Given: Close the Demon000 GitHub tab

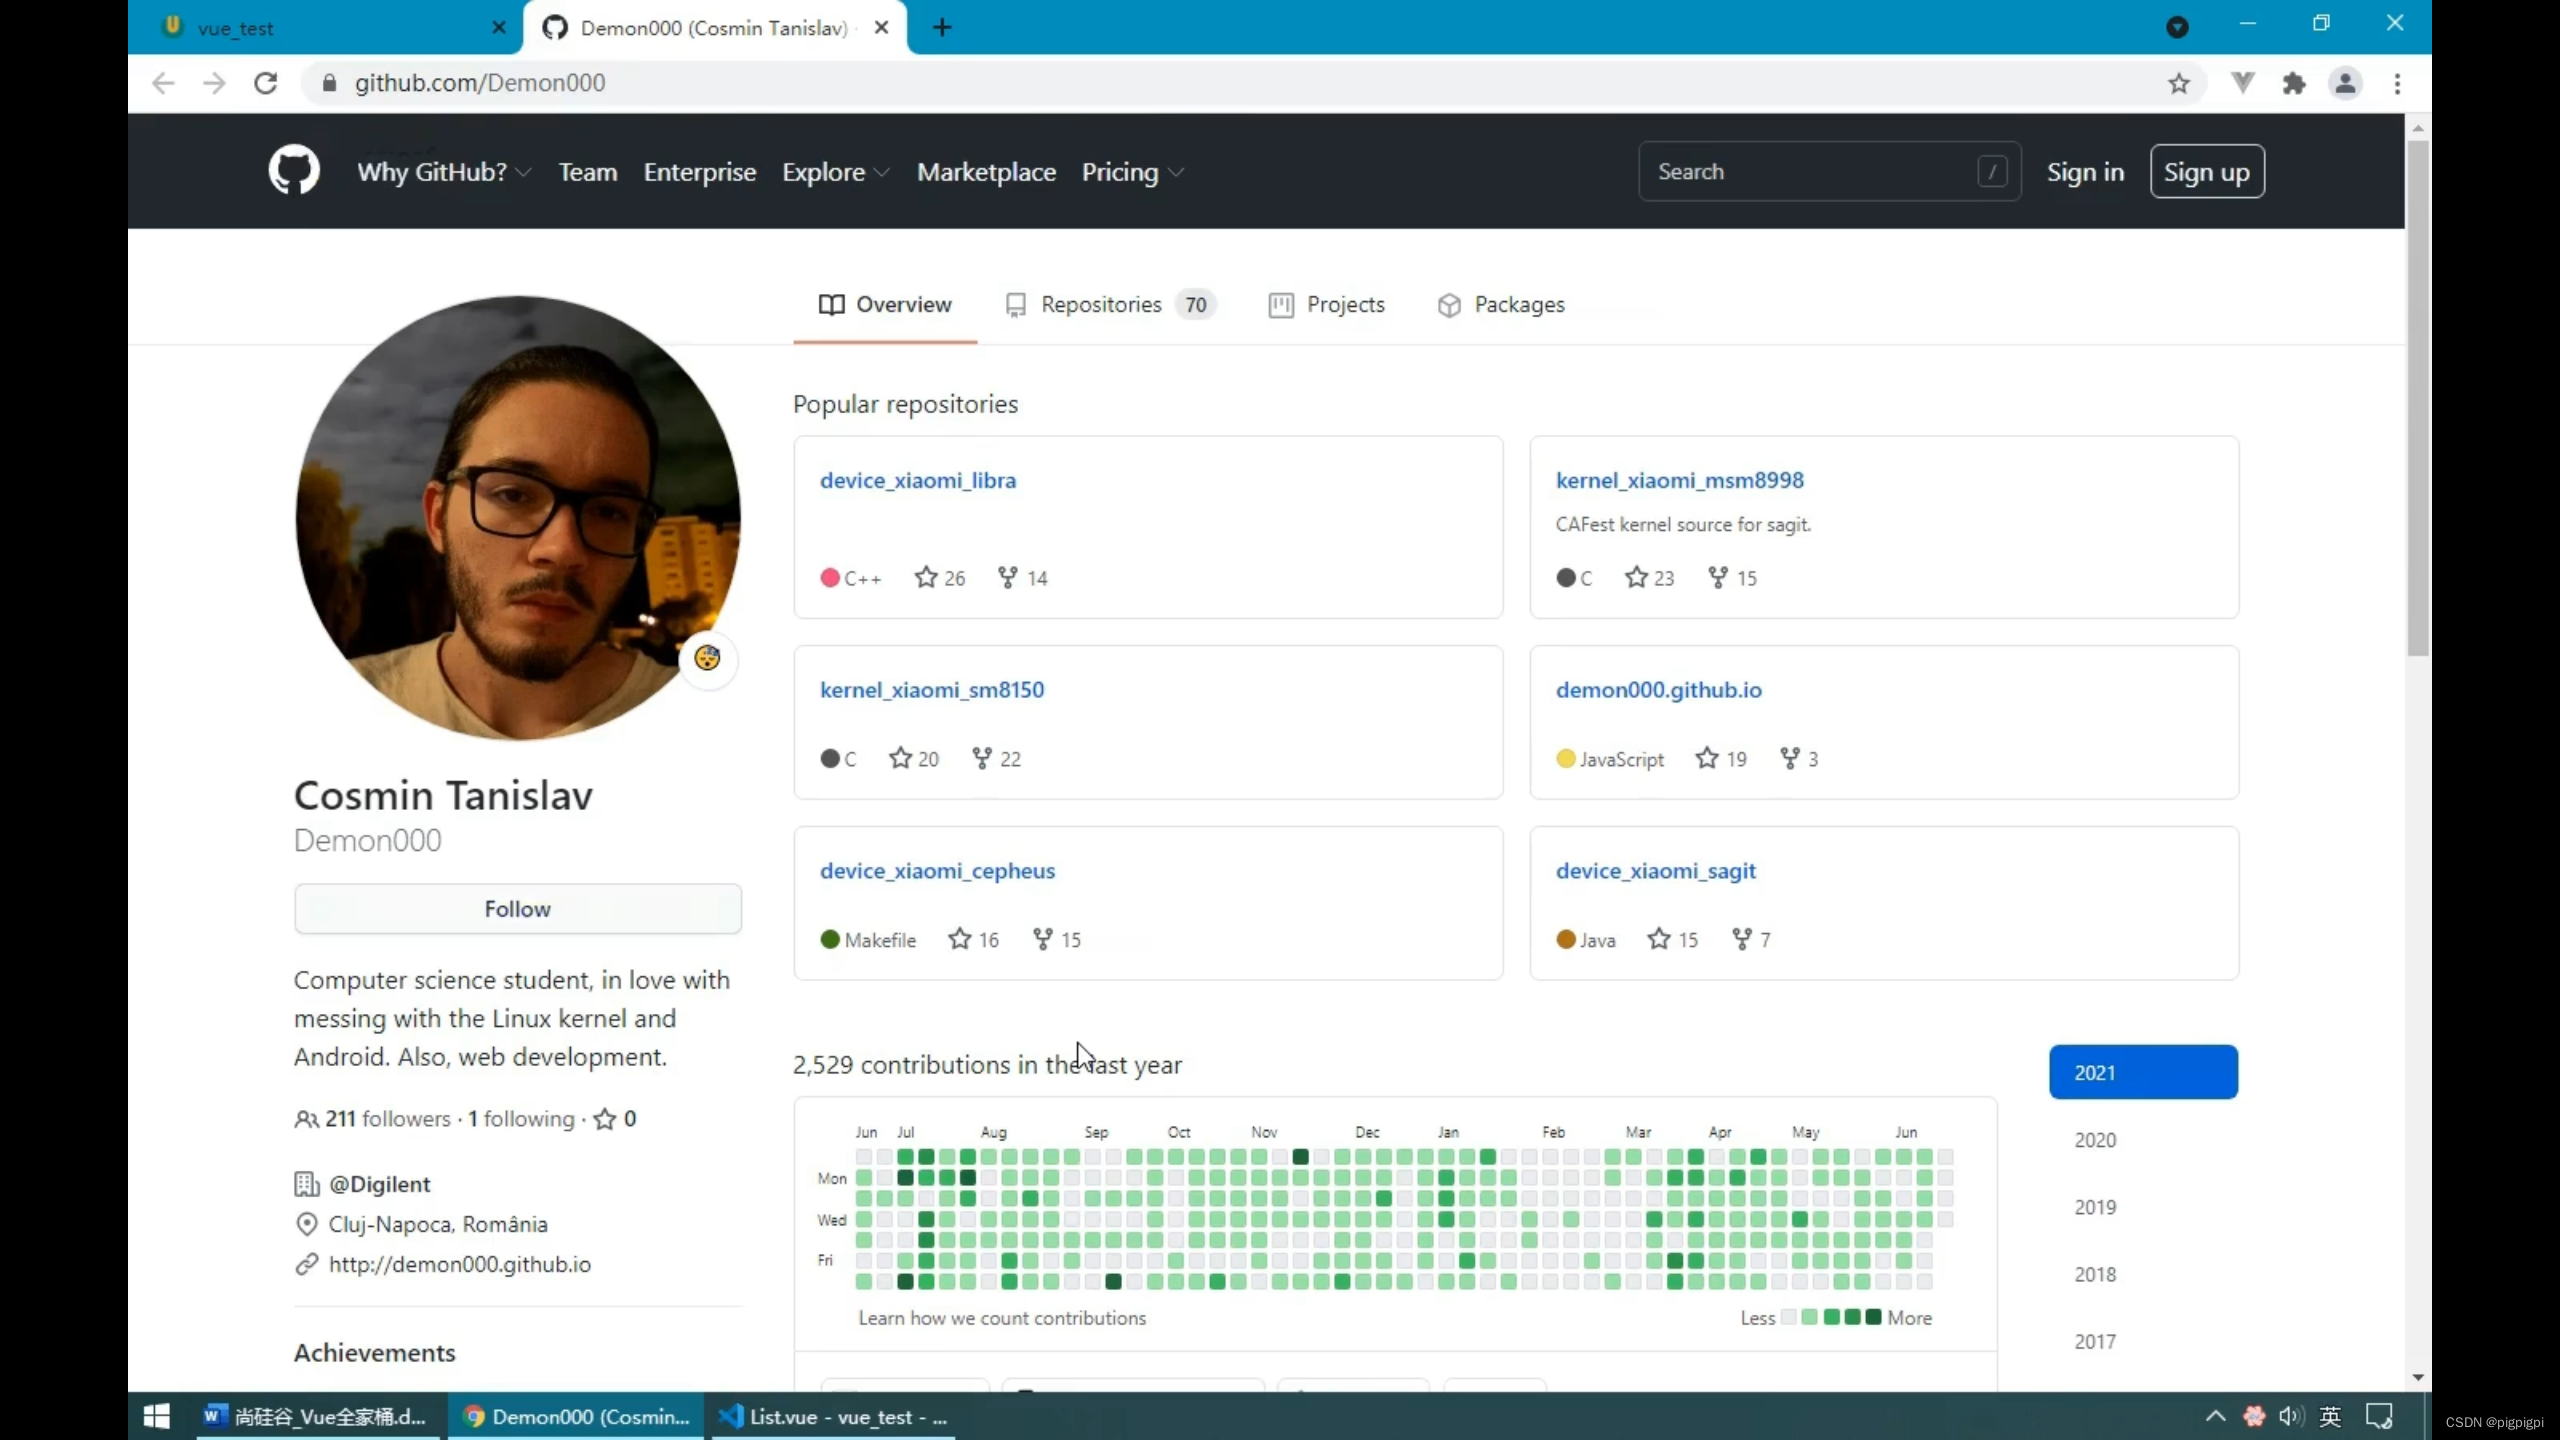Looking at the screenshot, I should click(x=881, y=28).
